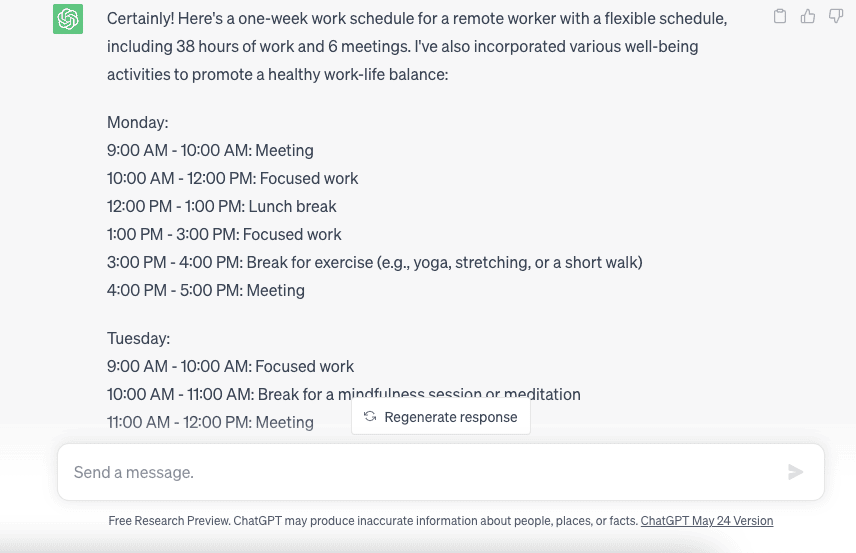
Task: Click the 11:00 AM - 12:00 PM Meeting line
Action: pos(210,423)
